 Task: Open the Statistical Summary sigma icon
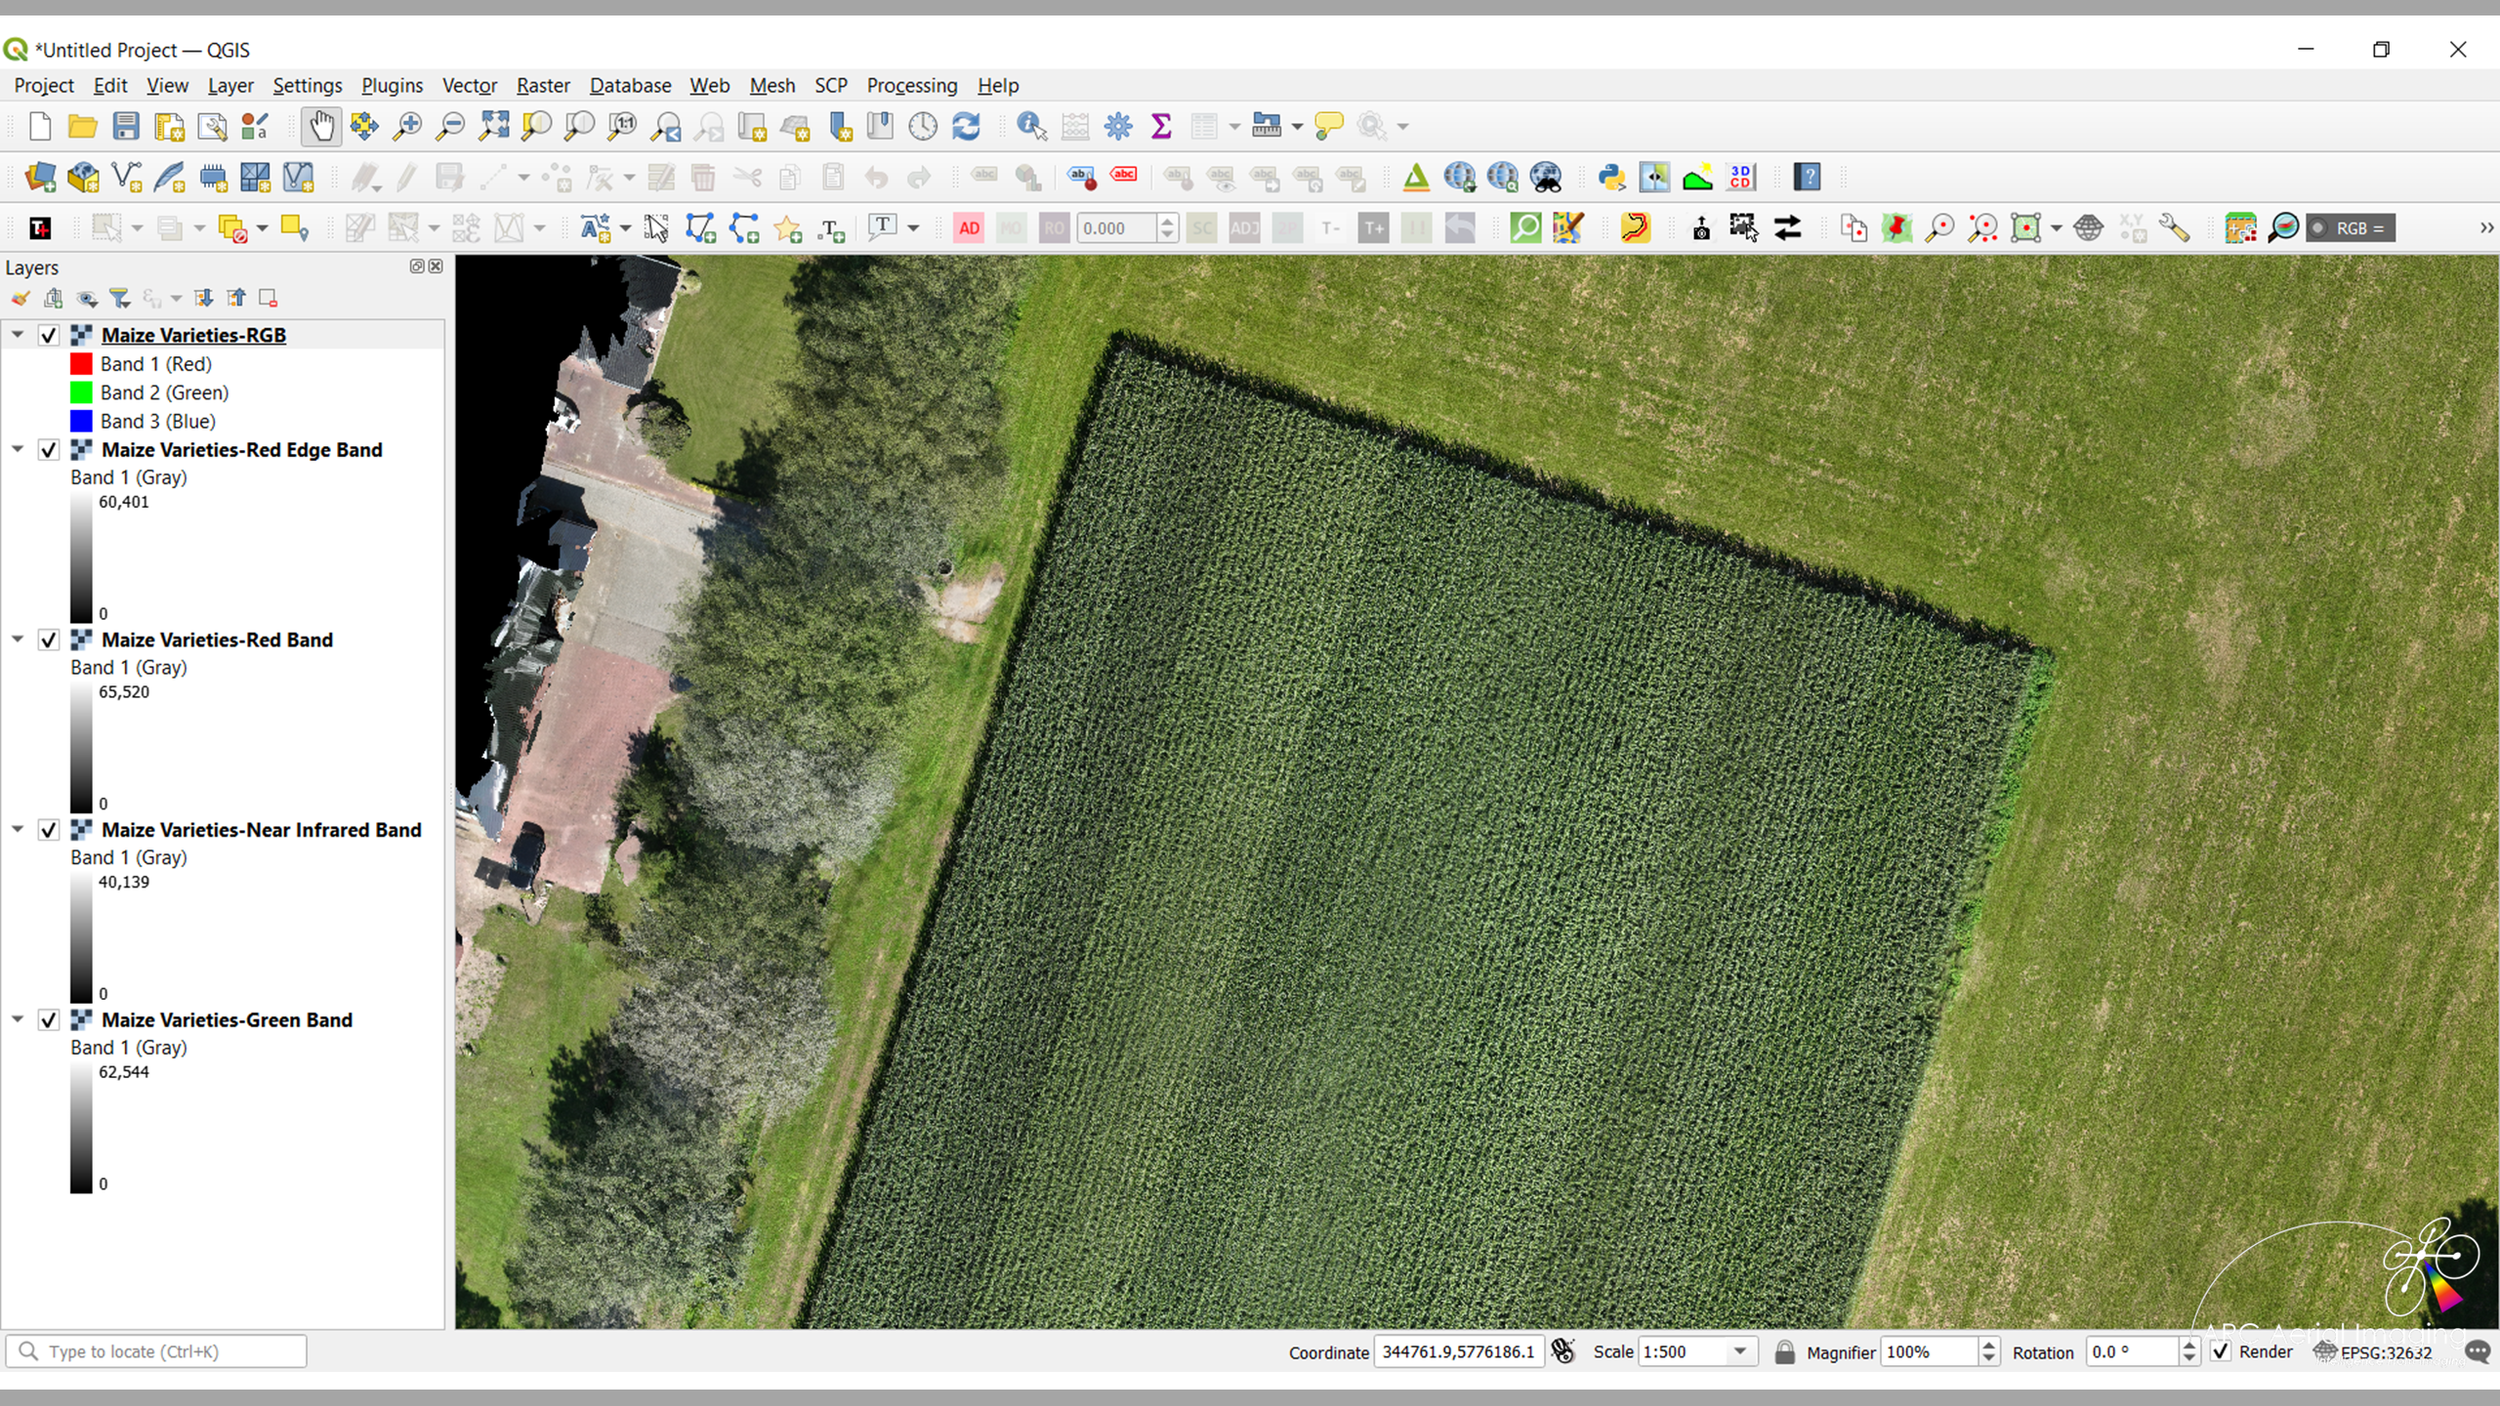(x=1161, y=126)
